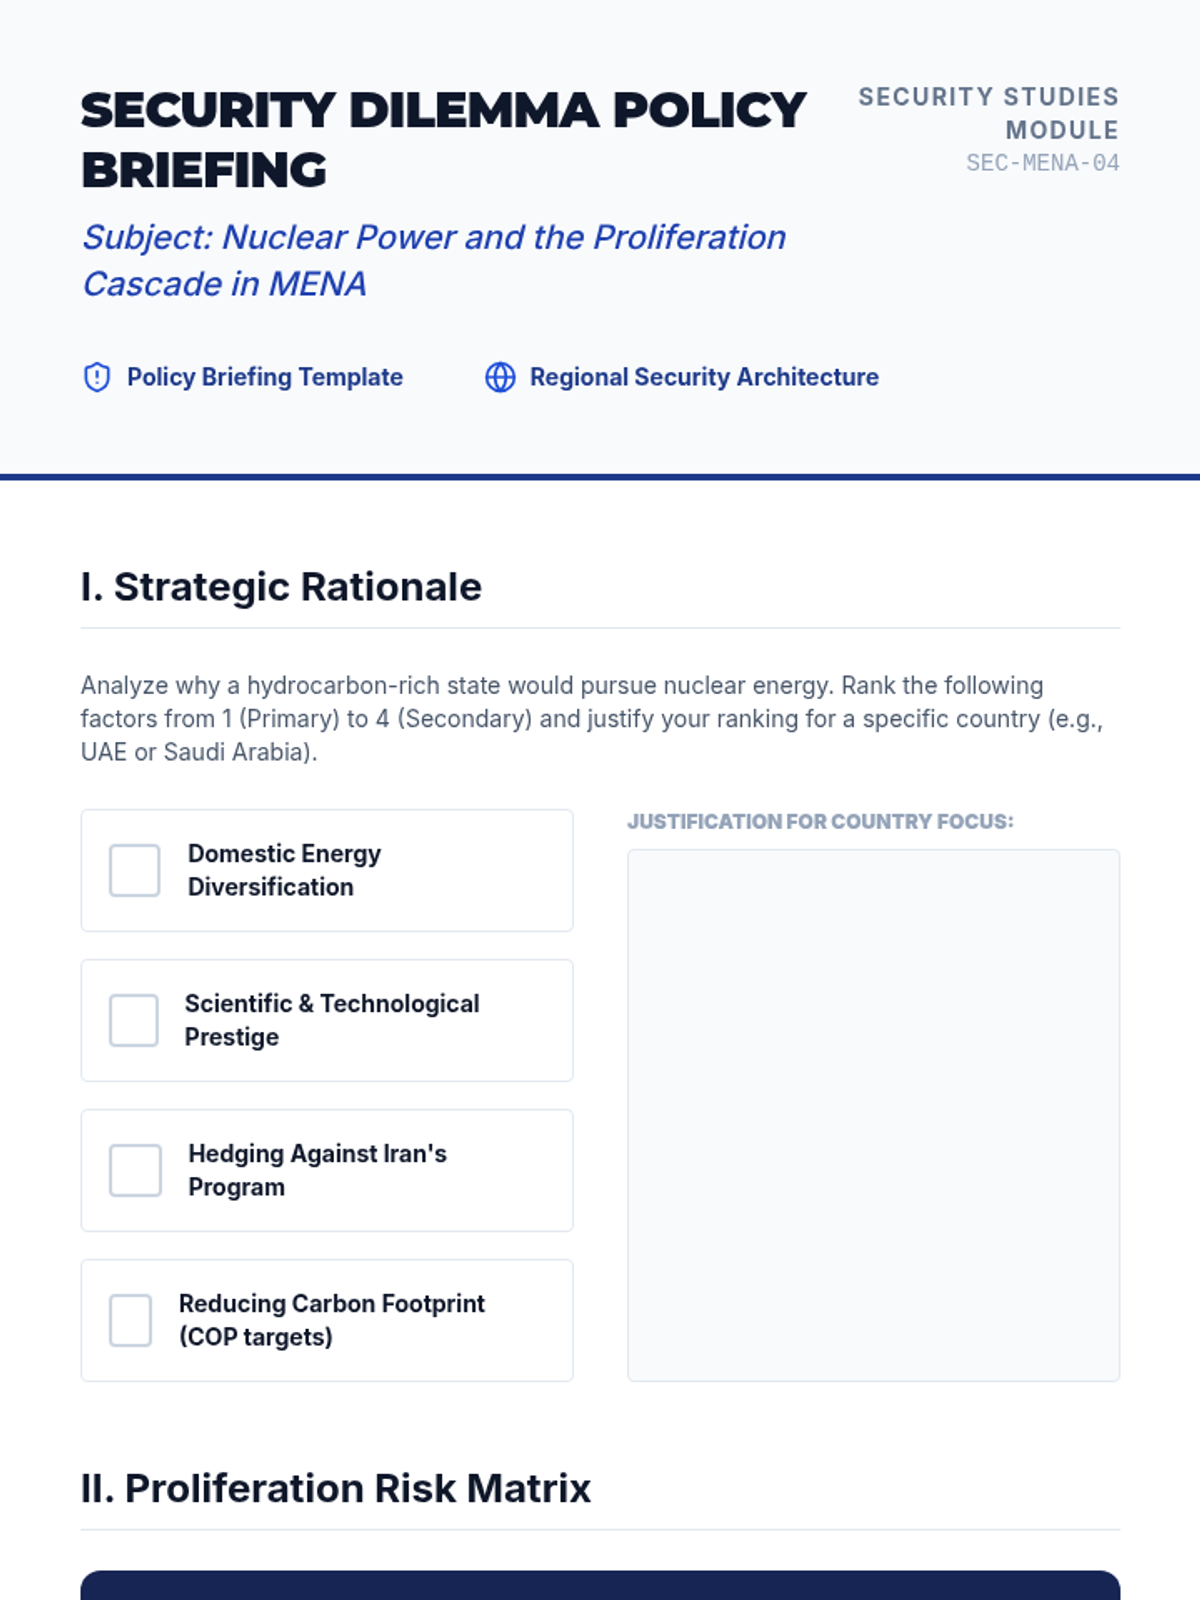Screen dimensions: 1200x1600
Task: Click the Reducing Carbon Footprint card text
Action: (x=331, y=1320)
